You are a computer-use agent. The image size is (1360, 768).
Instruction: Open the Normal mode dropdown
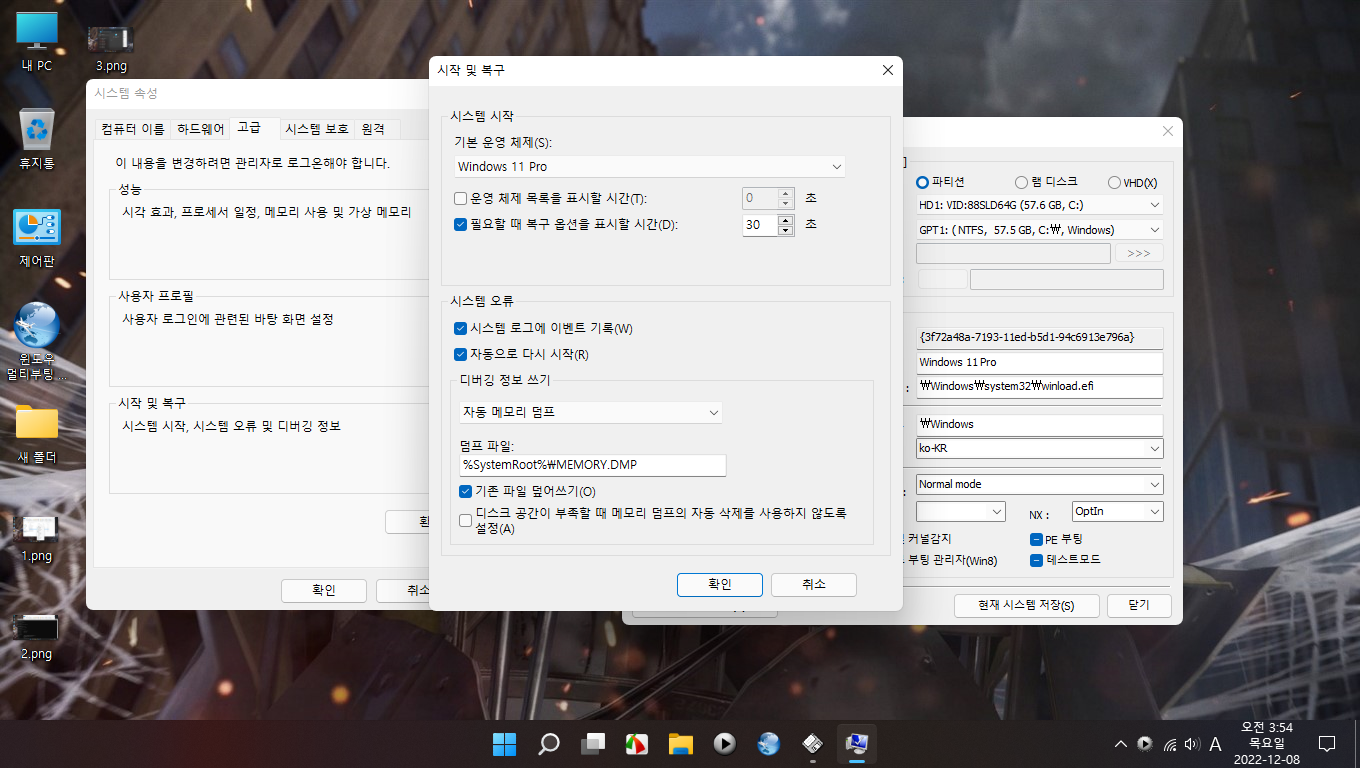click(x=1040, y=484)
